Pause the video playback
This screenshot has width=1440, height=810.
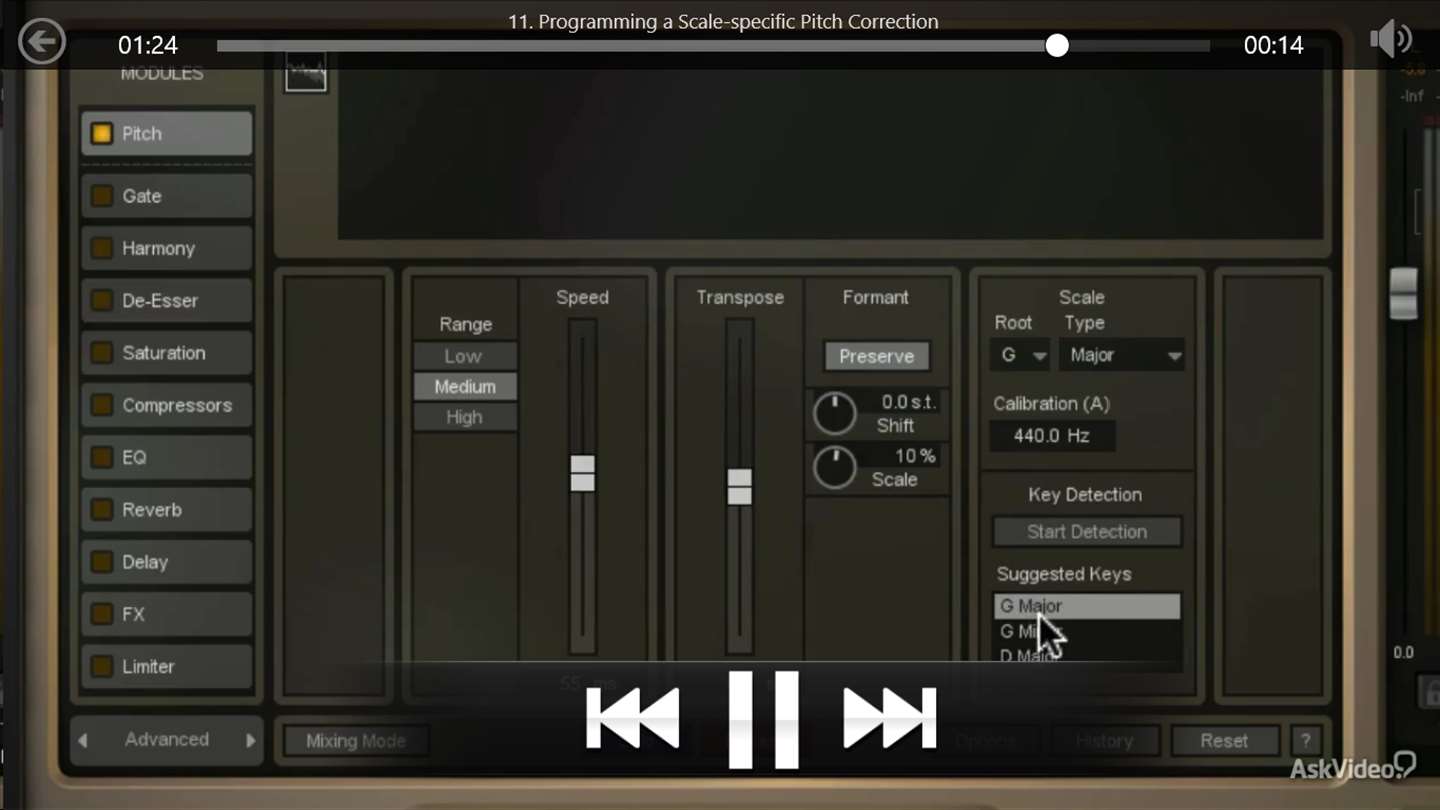(x=763, y=720)
